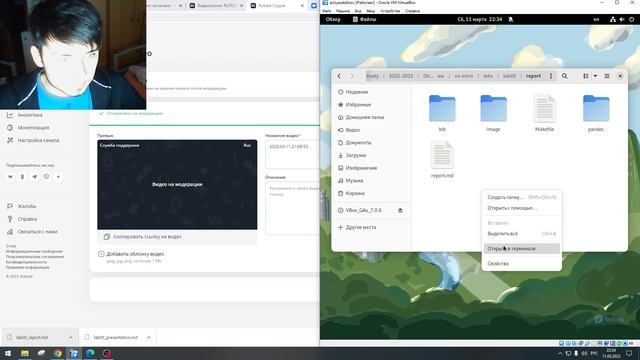This screenshot has height=360, width=640.
Task: Open GNOME 'Обзор' activities
Action: point(333,19)
